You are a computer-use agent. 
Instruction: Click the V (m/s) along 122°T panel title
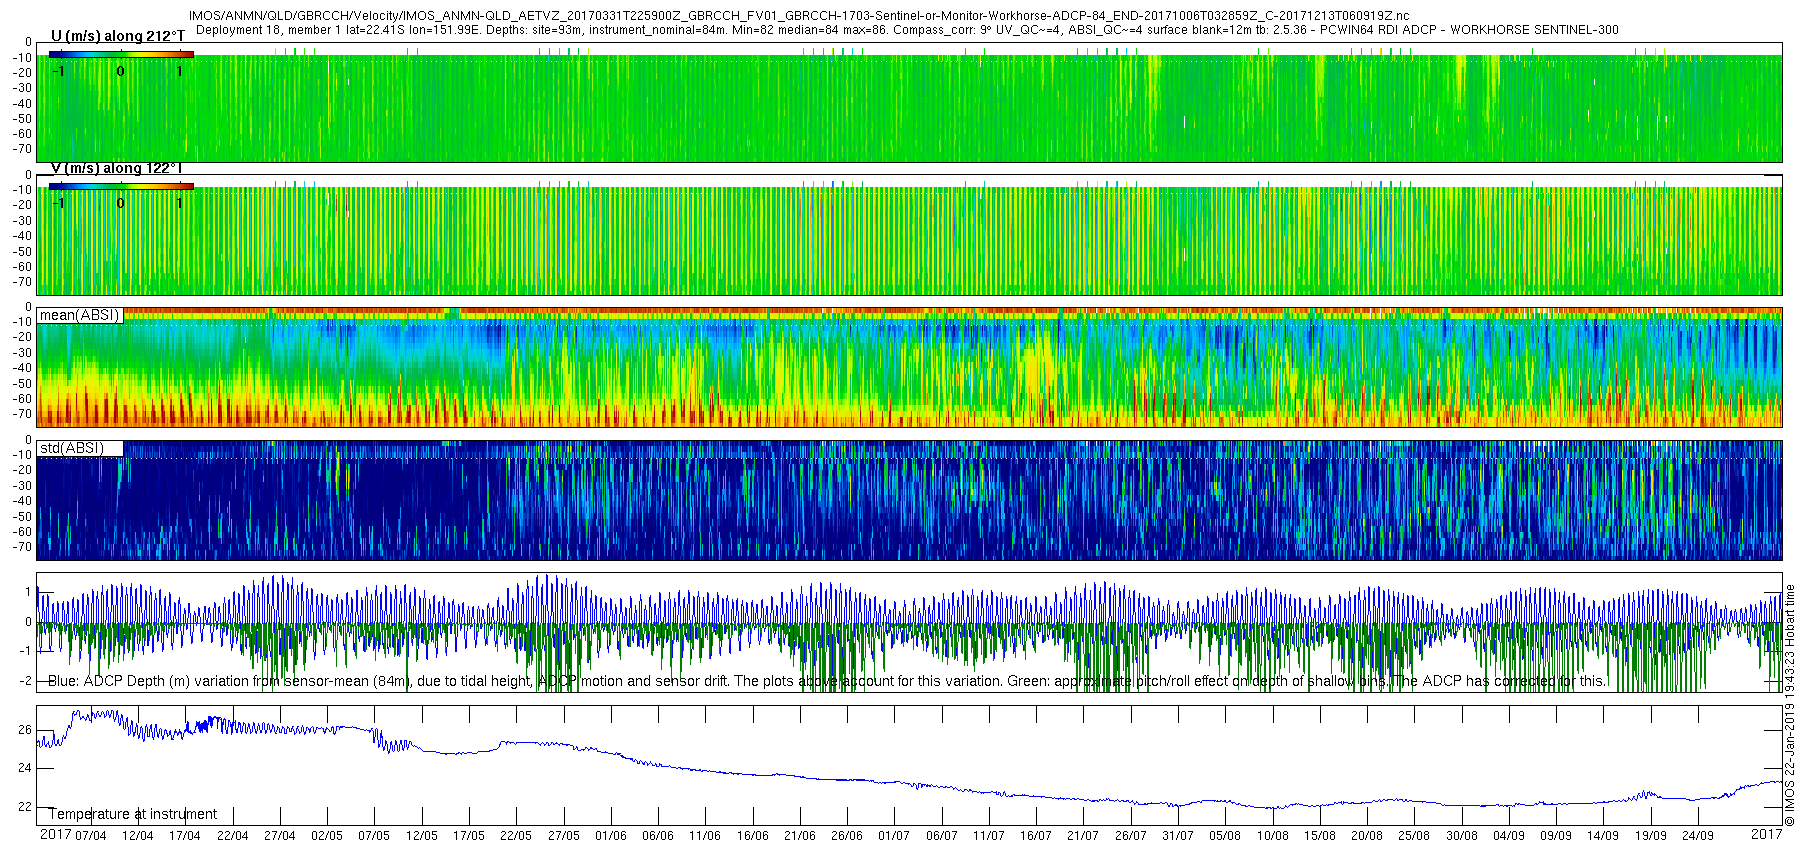coord(116,168)
